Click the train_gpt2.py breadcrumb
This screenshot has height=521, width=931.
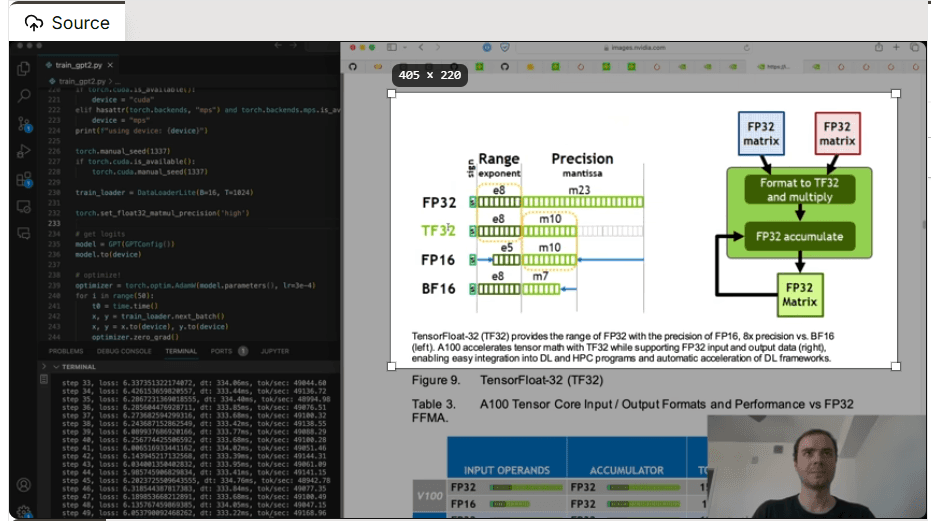[81, 81]
